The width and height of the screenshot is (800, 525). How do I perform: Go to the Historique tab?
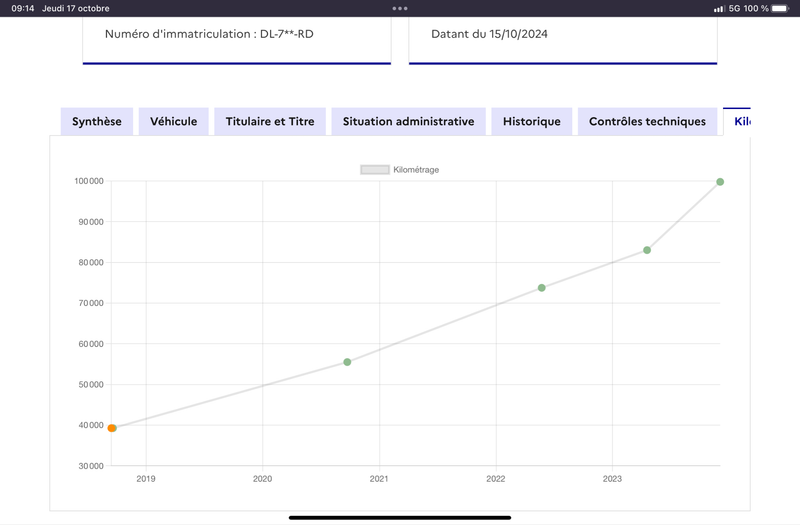pos(532,121)
